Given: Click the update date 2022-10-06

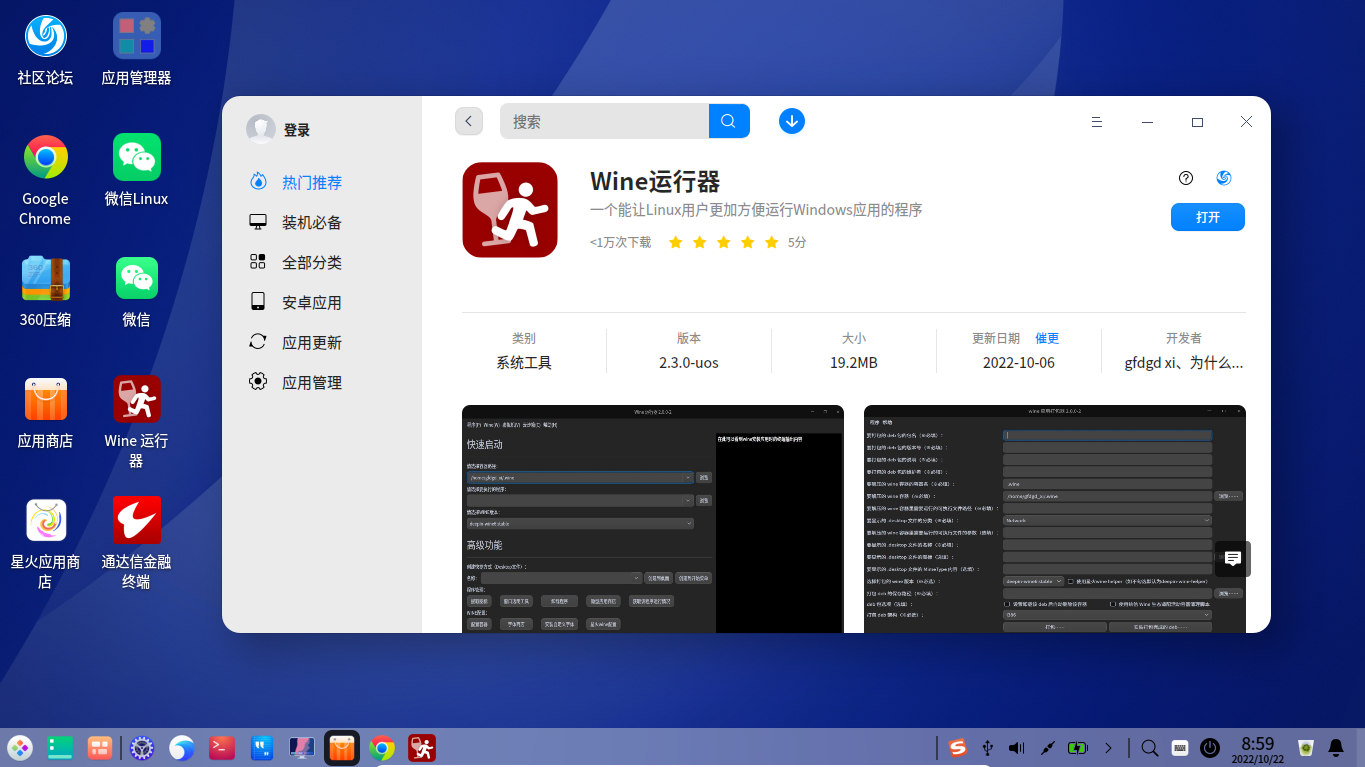Looking at the screenshot, I should (1019, 362).
